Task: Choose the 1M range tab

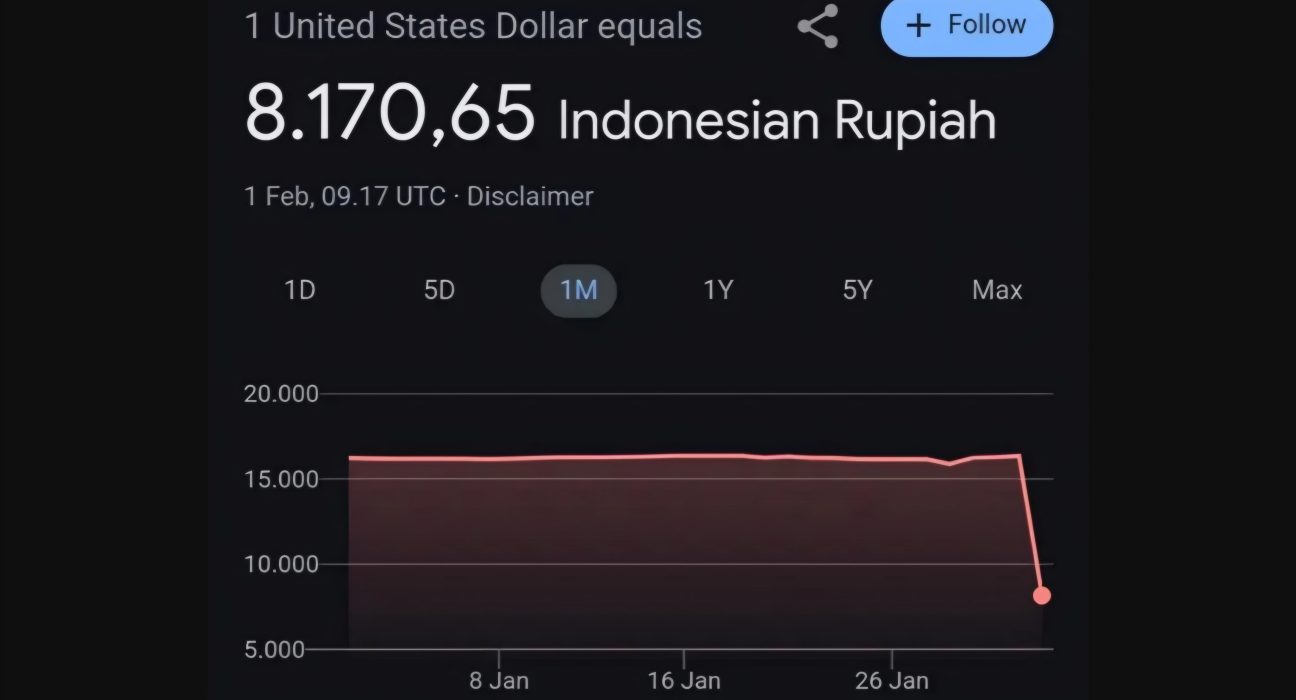Action: [x=578, y=290]
